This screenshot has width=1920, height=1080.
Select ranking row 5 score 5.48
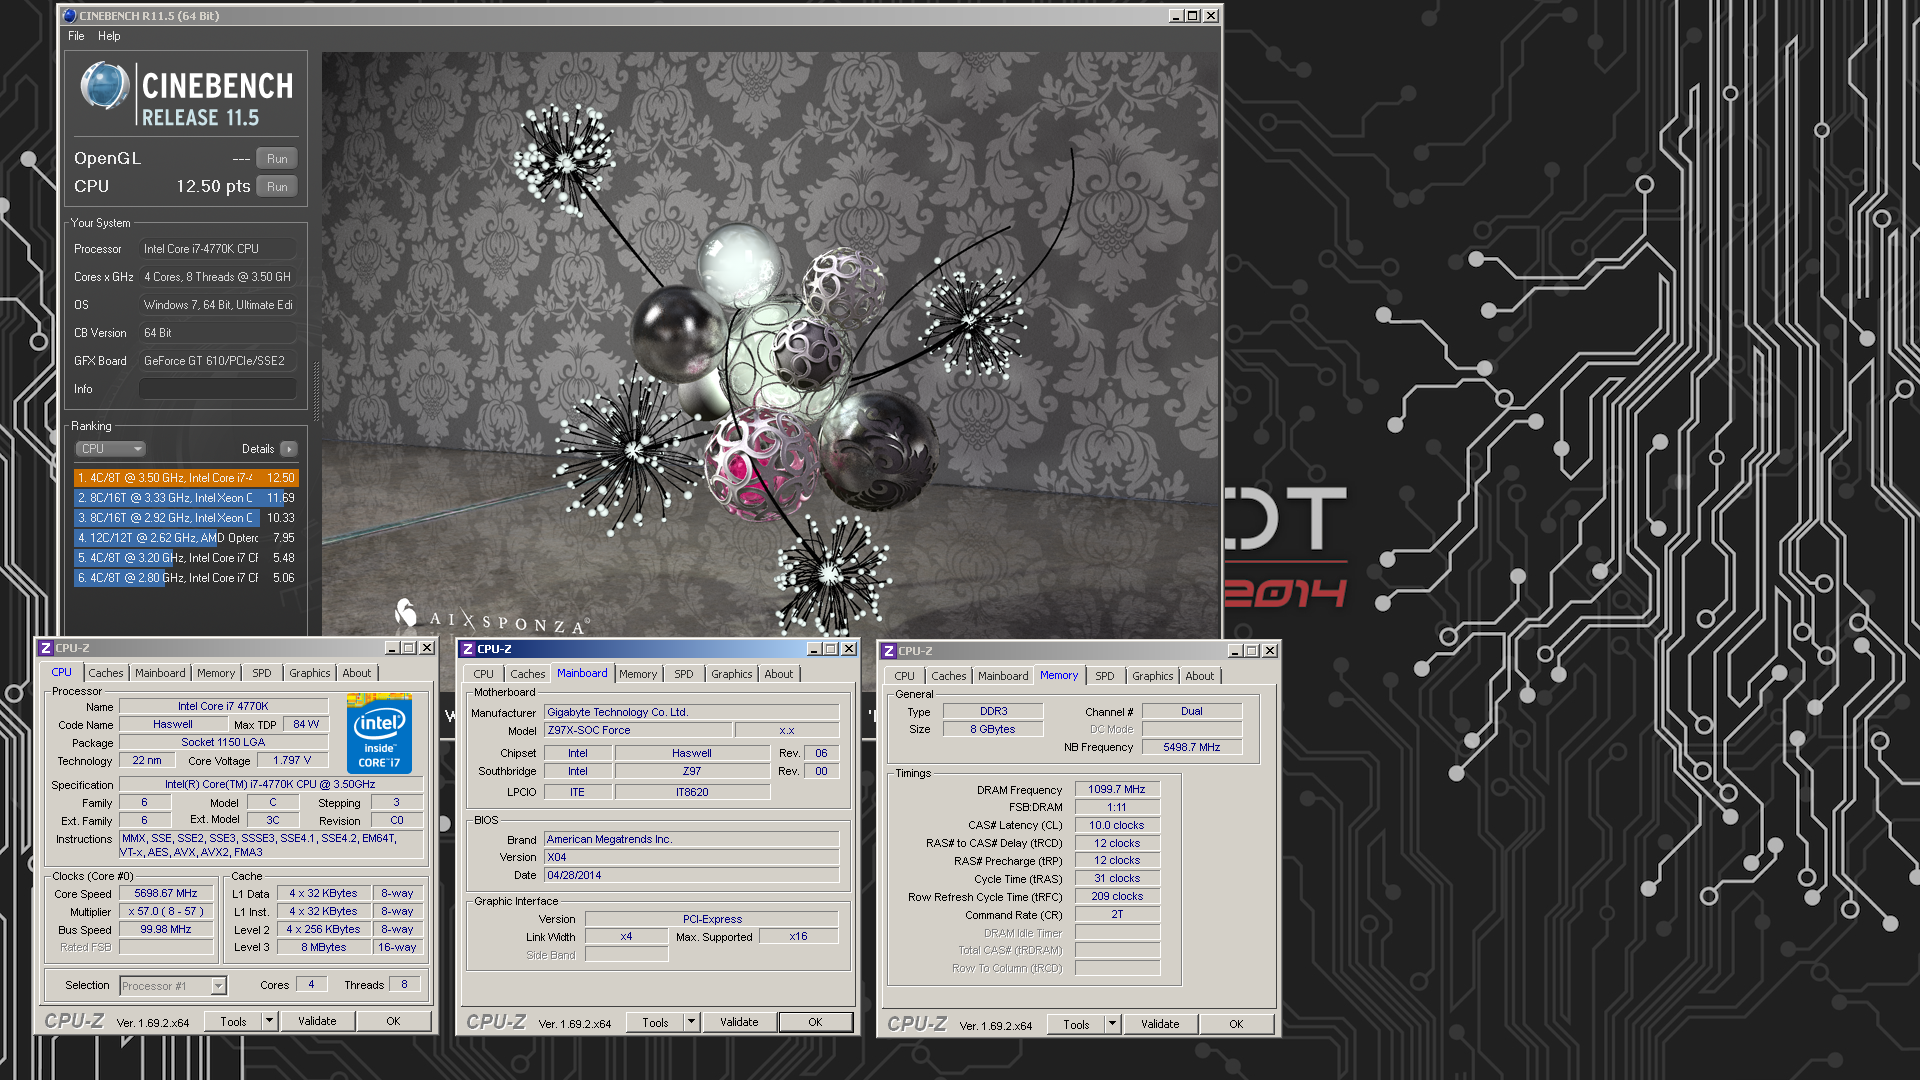(186, 558)
